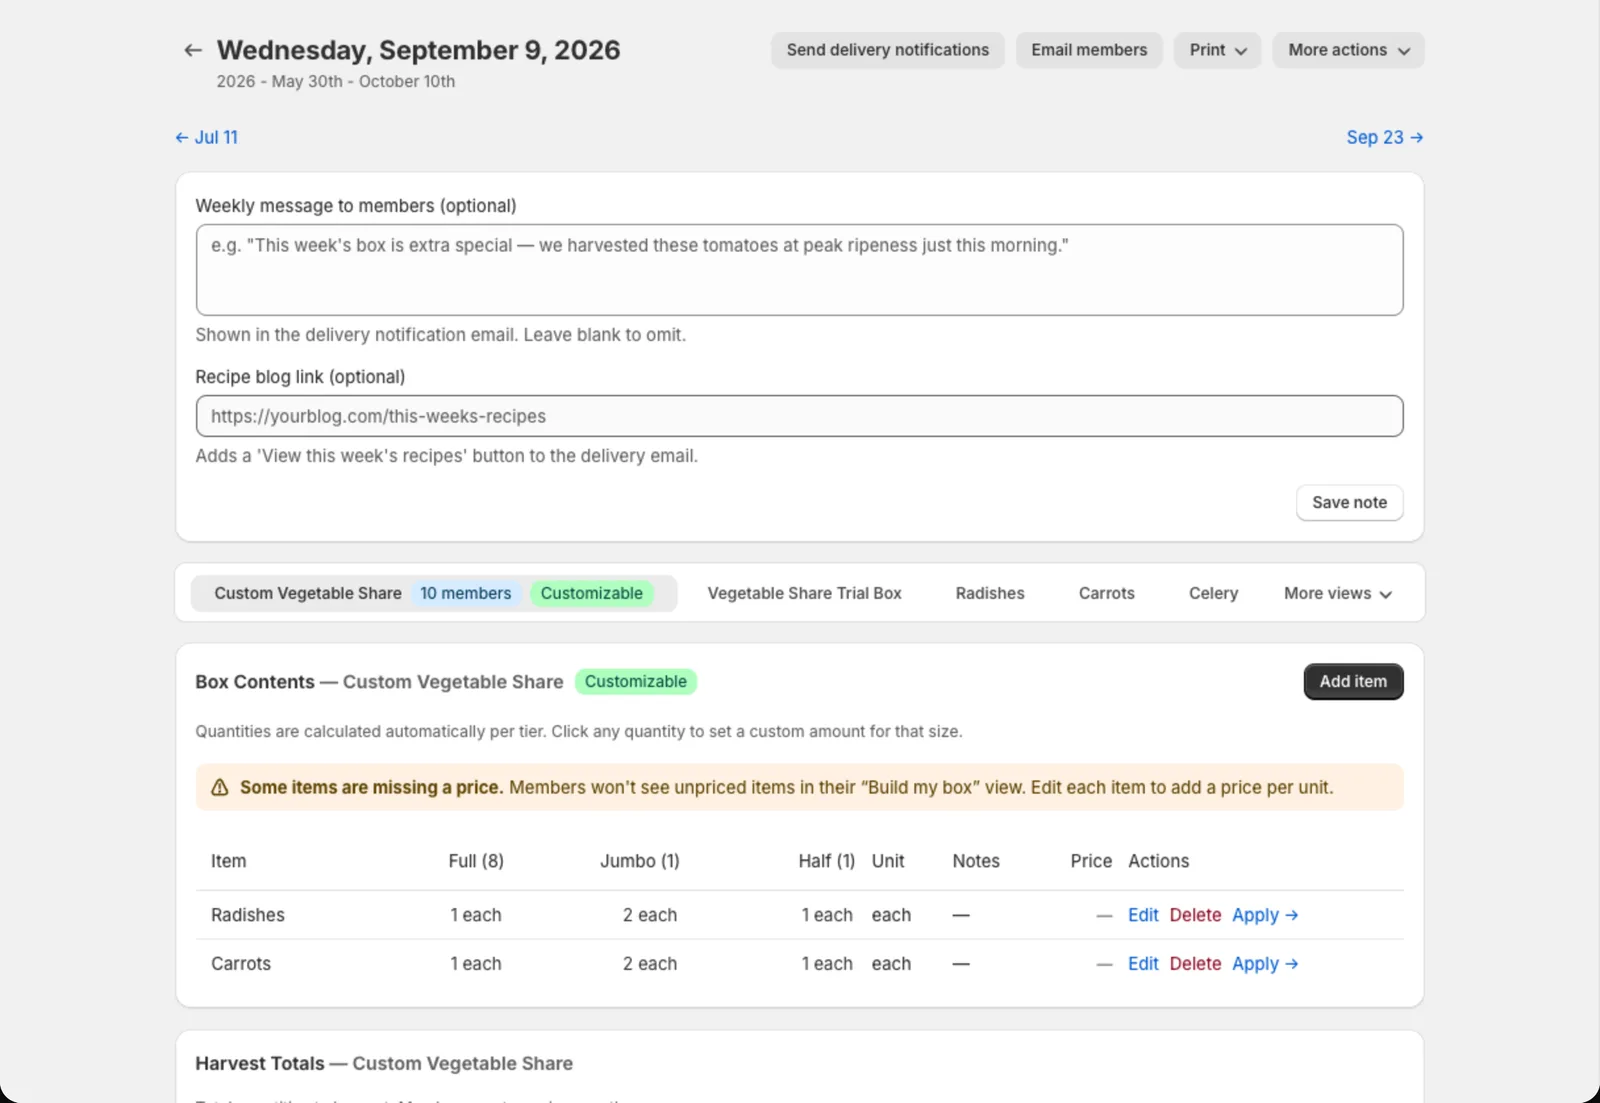
Task: Go to next delivery Sep 23
Action: 1384,137
